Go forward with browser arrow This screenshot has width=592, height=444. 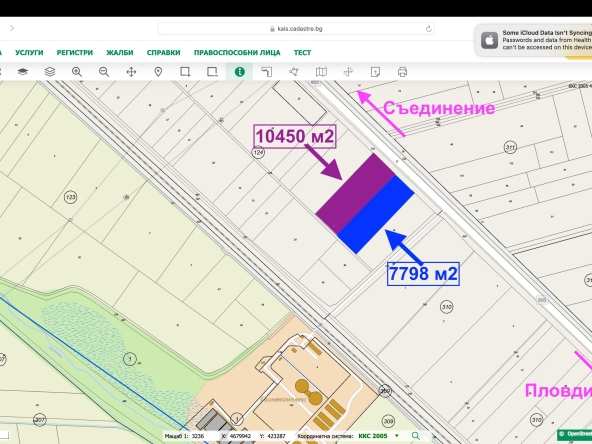(12, 28)
